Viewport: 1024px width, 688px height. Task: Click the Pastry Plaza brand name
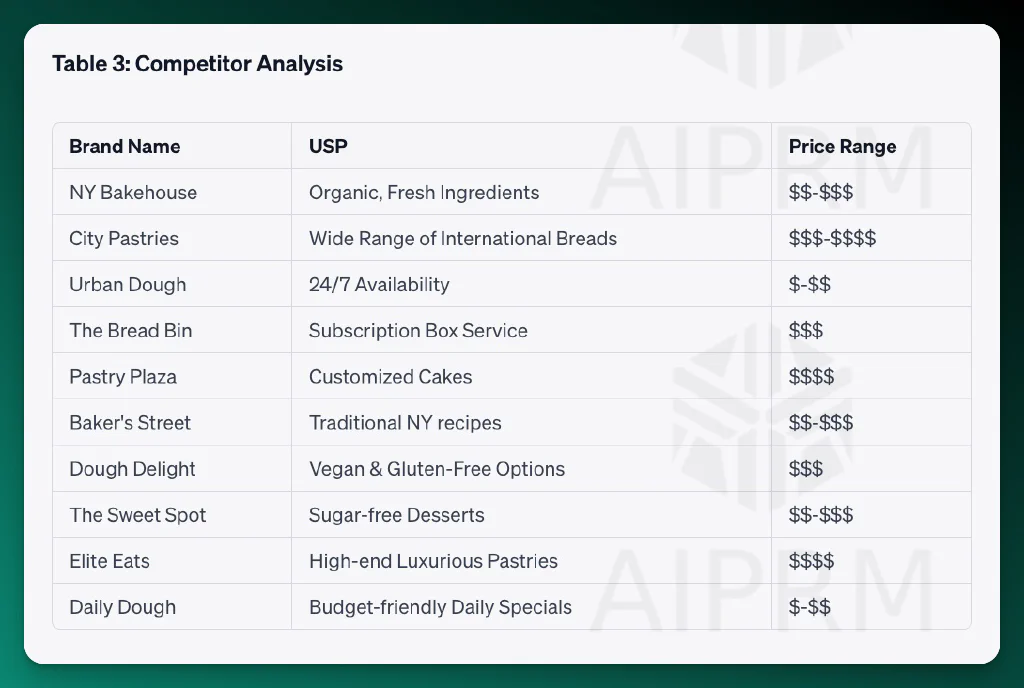[x=123, y=377]
